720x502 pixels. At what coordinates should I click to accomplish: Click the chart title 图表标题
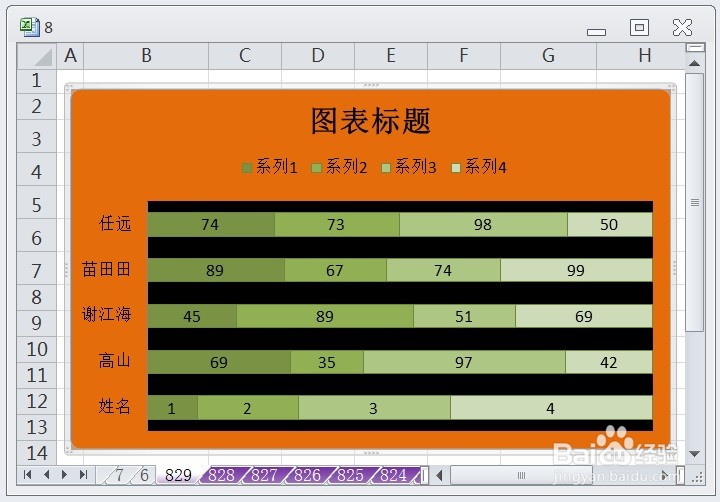click(x=371, y=121)
